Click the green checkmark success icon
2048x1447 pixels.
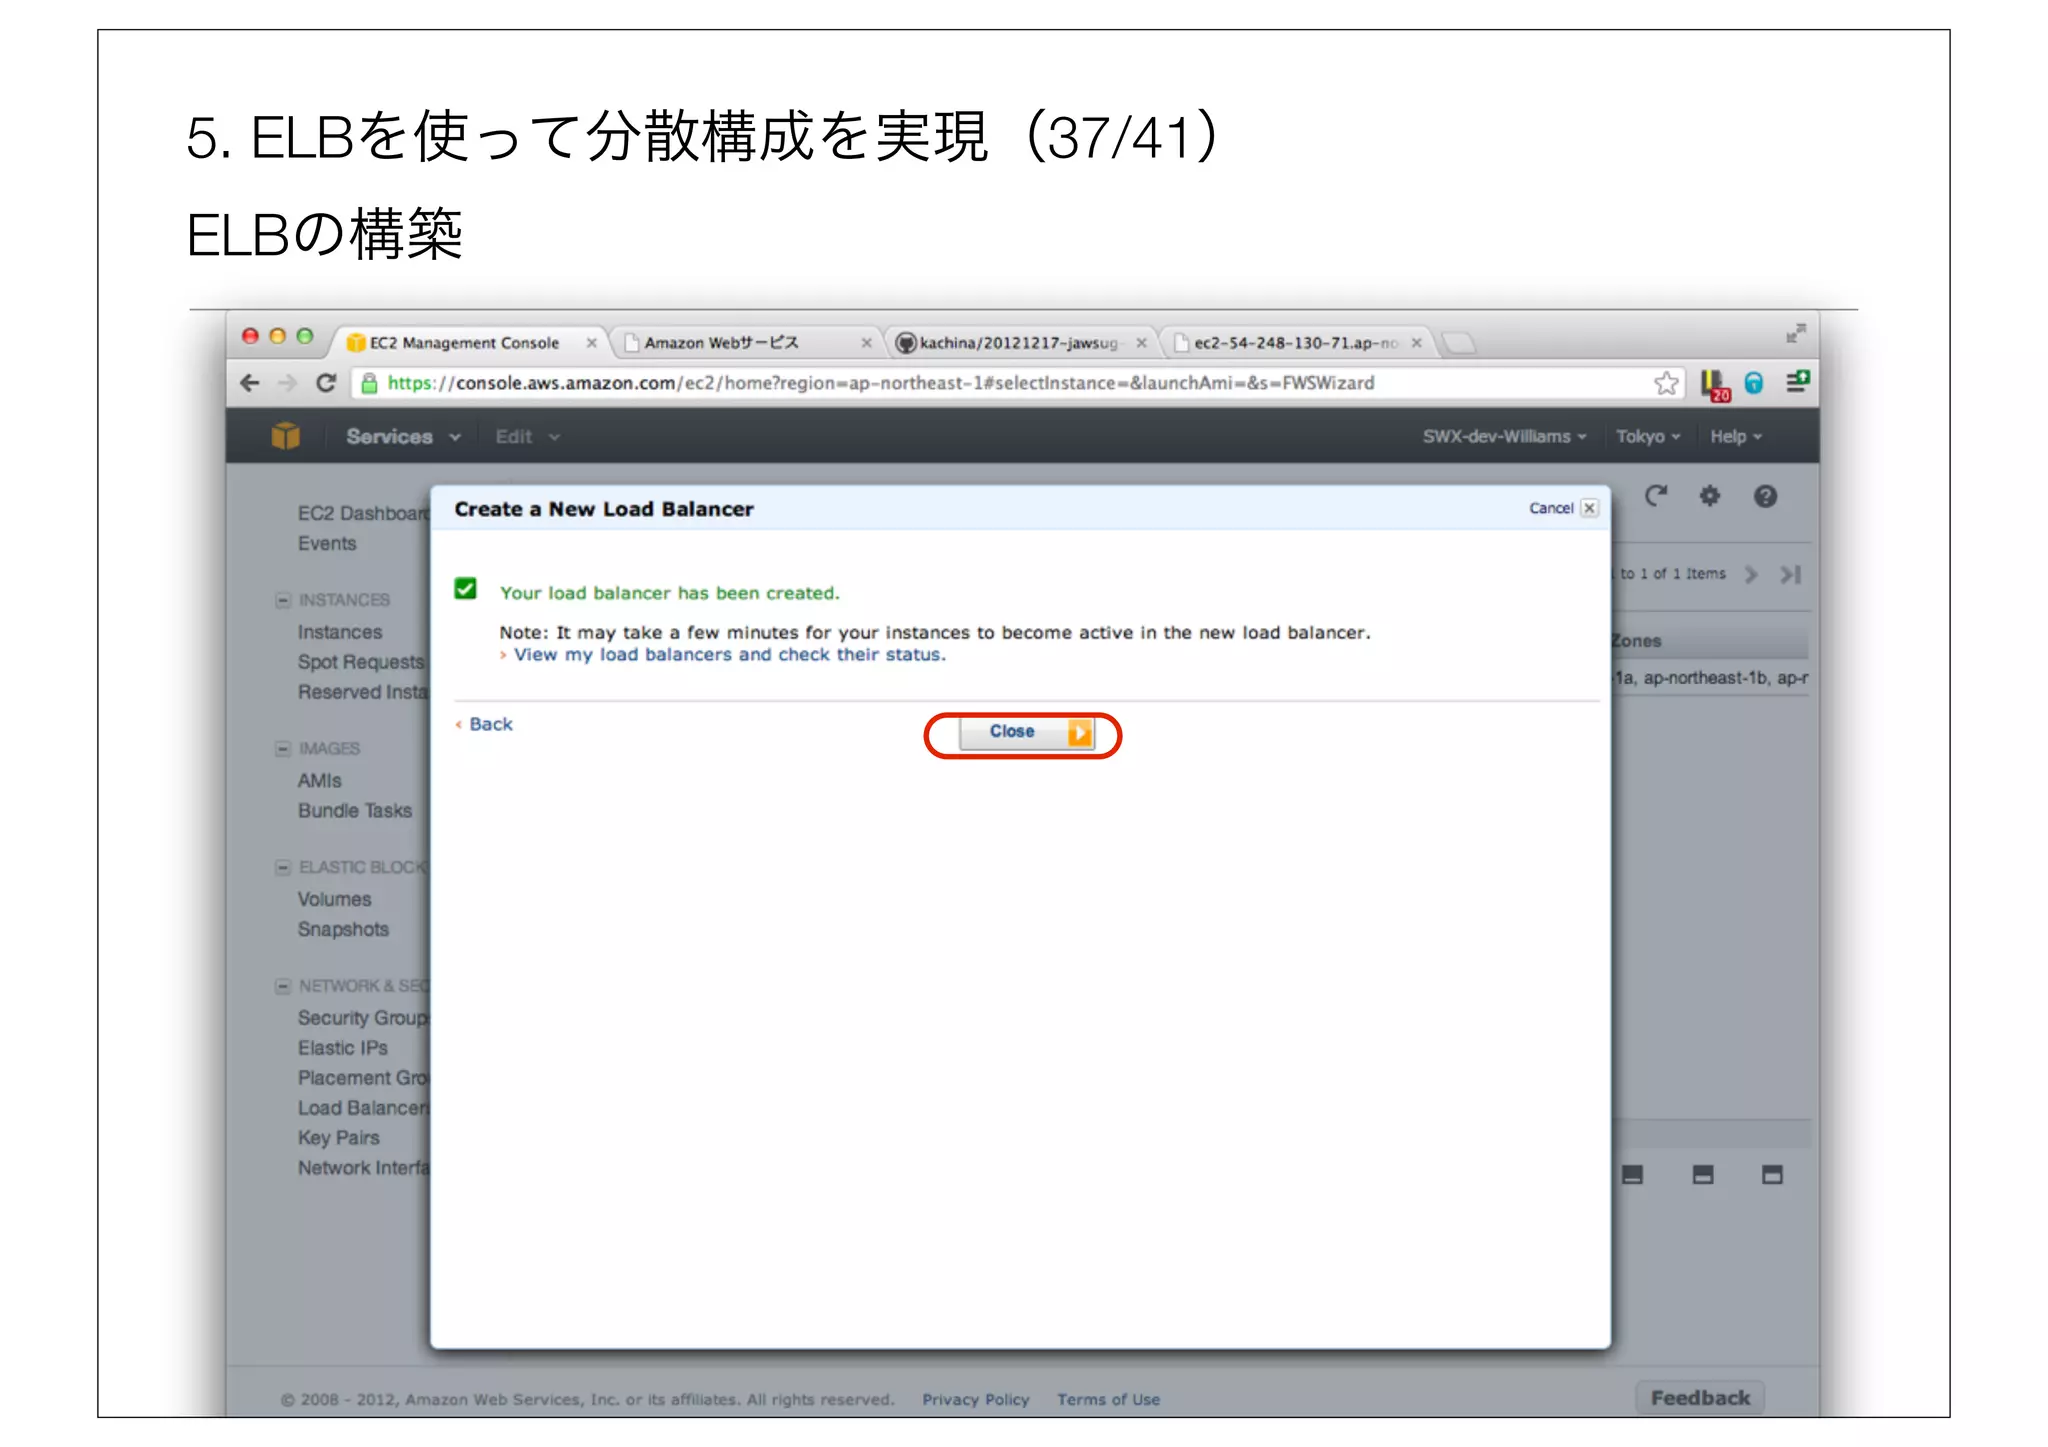point(465,589)
